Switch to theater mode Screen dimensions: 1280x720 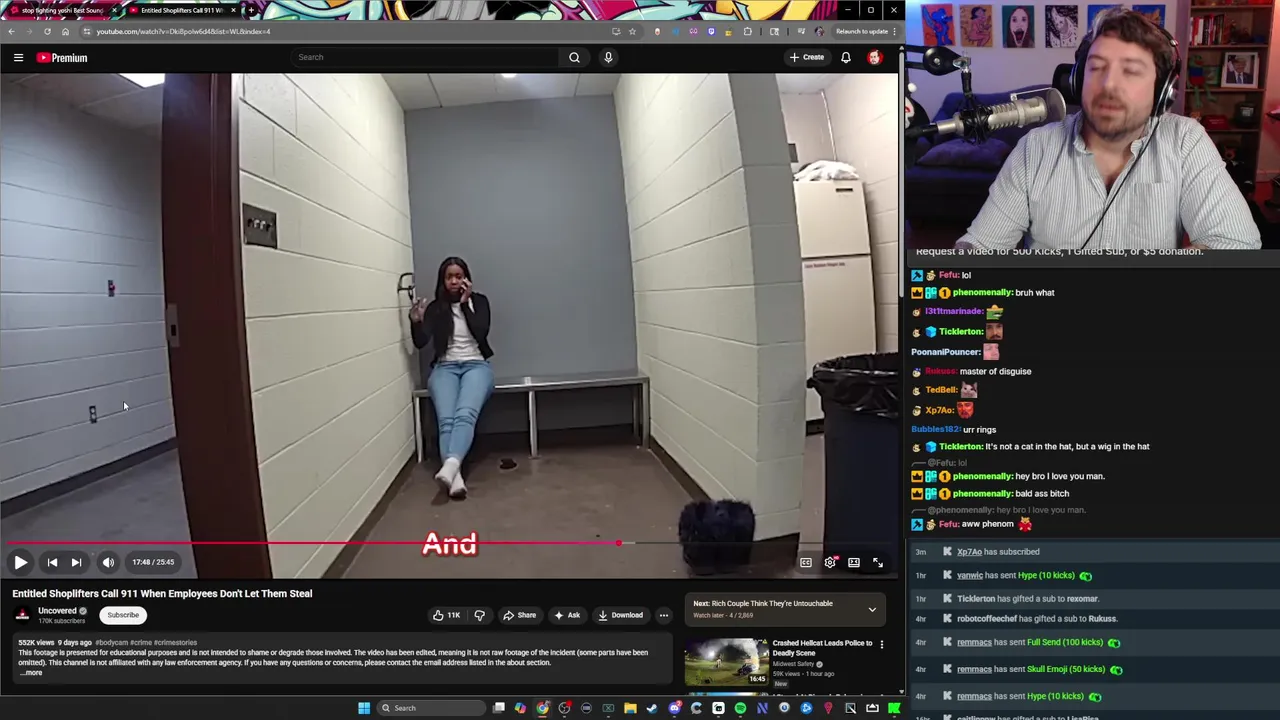854,562
